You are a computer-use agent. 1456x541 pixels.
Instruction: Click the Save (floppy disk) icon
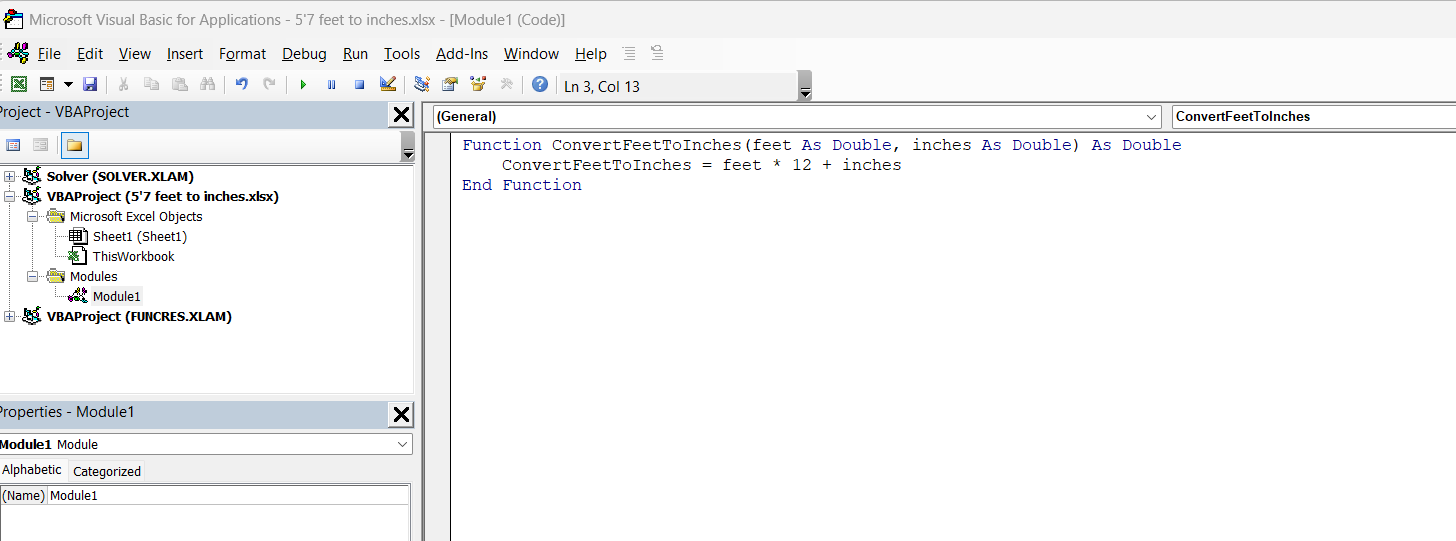coord(90,85)
